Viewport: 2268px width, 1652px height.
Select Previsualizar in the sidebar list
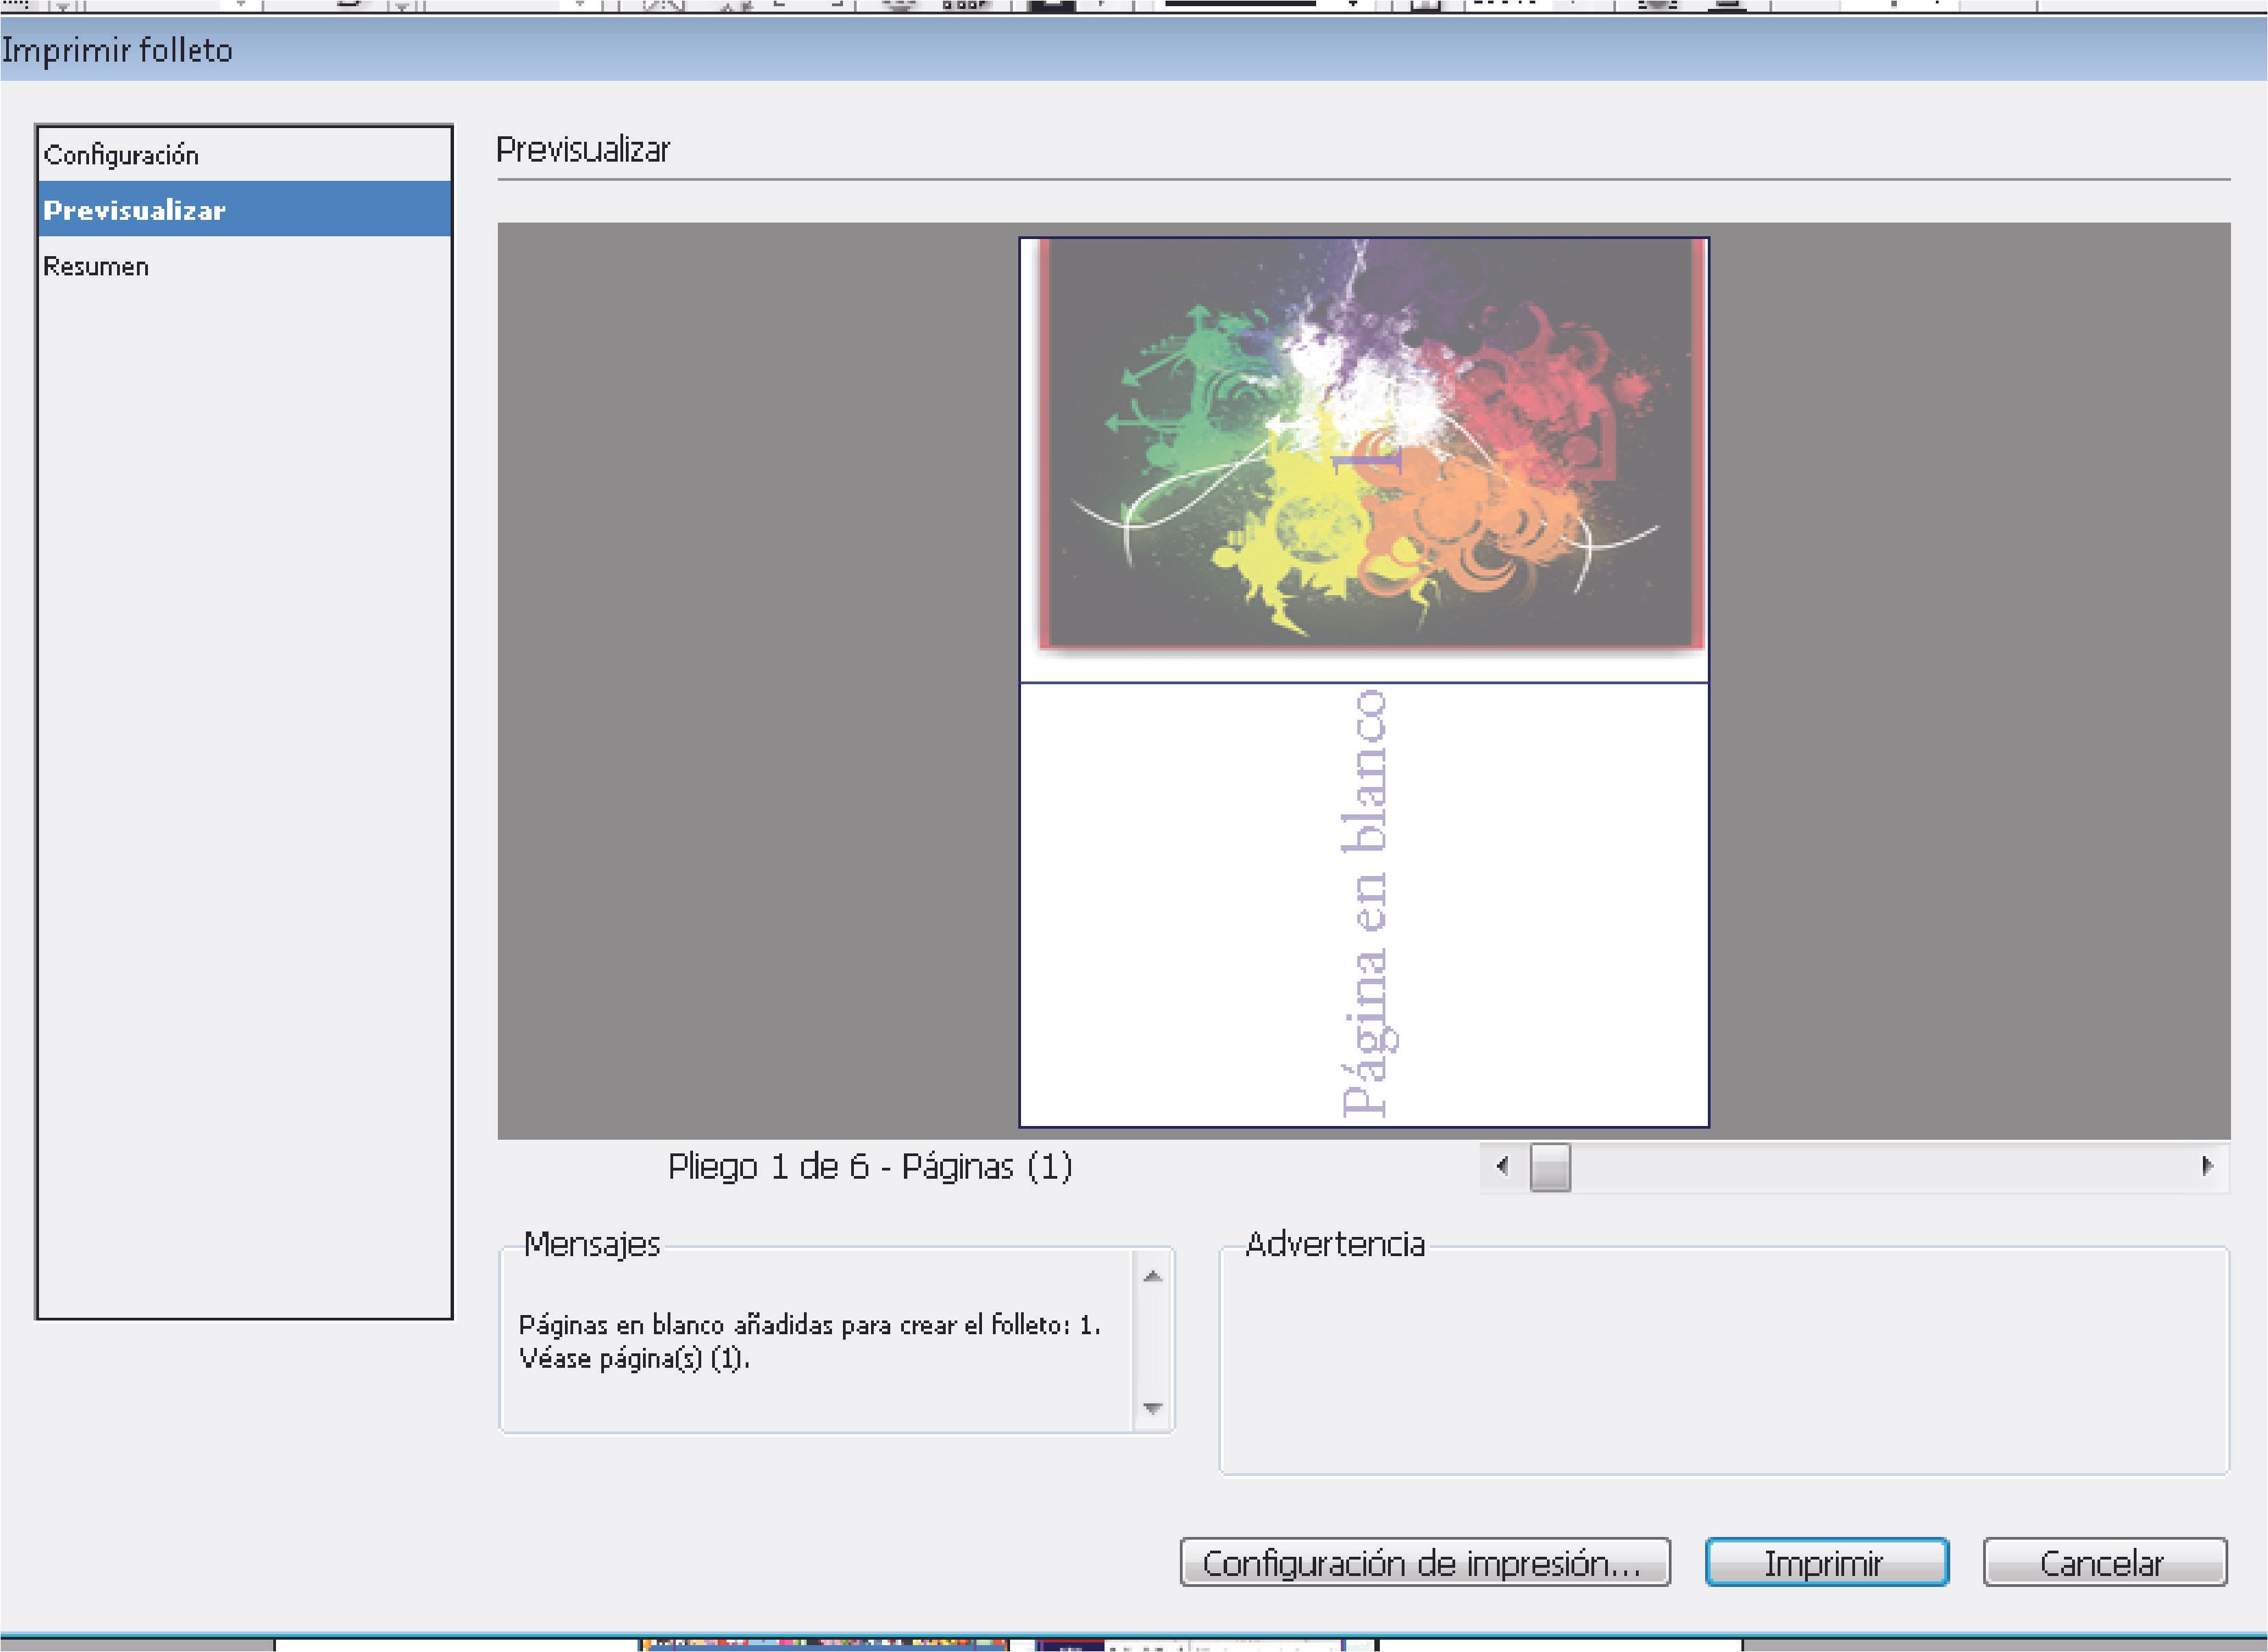tap(244, 209)
